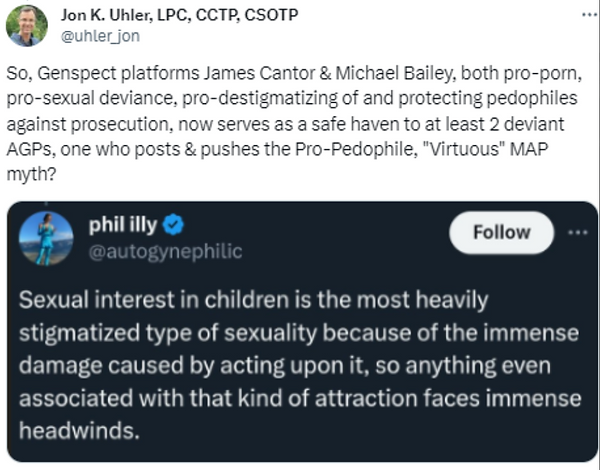Open the @uhler_jon handle link
The height and width of the screenshot is (470, 600).
(100, 36)
